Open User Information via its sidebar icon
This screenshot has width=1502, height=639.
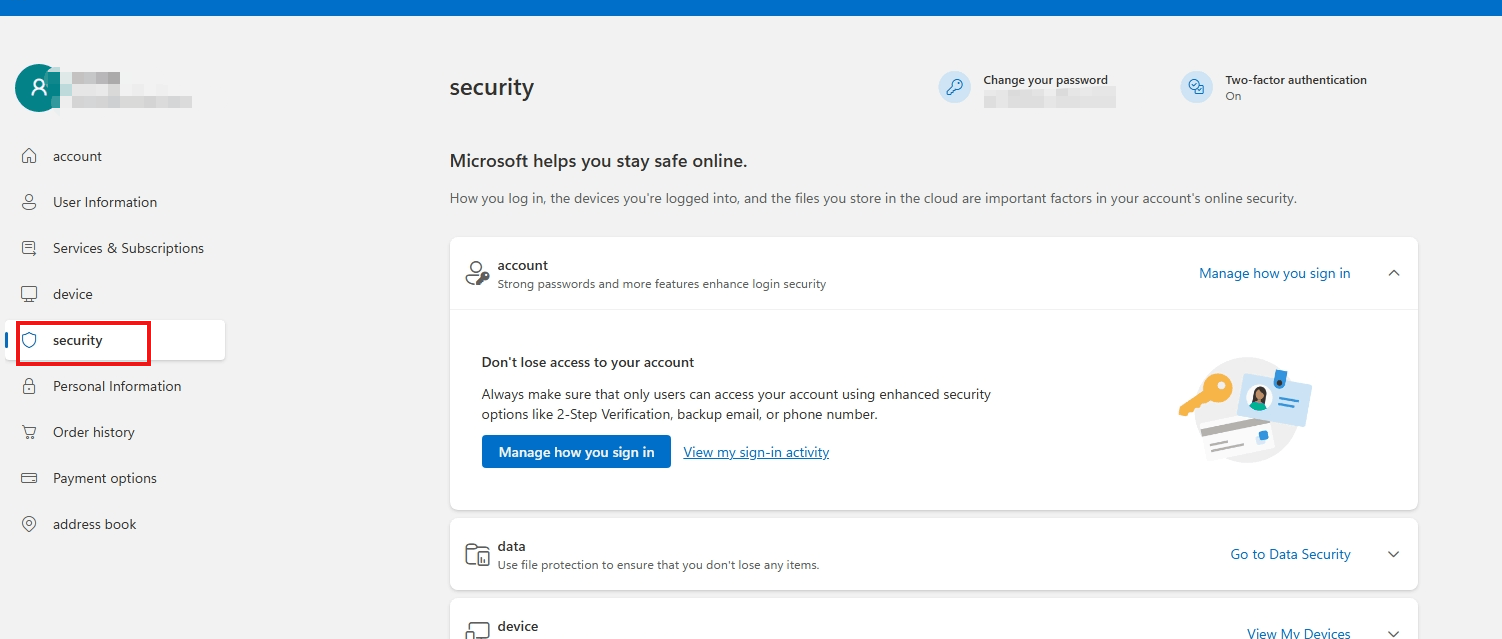click(29, 202)
